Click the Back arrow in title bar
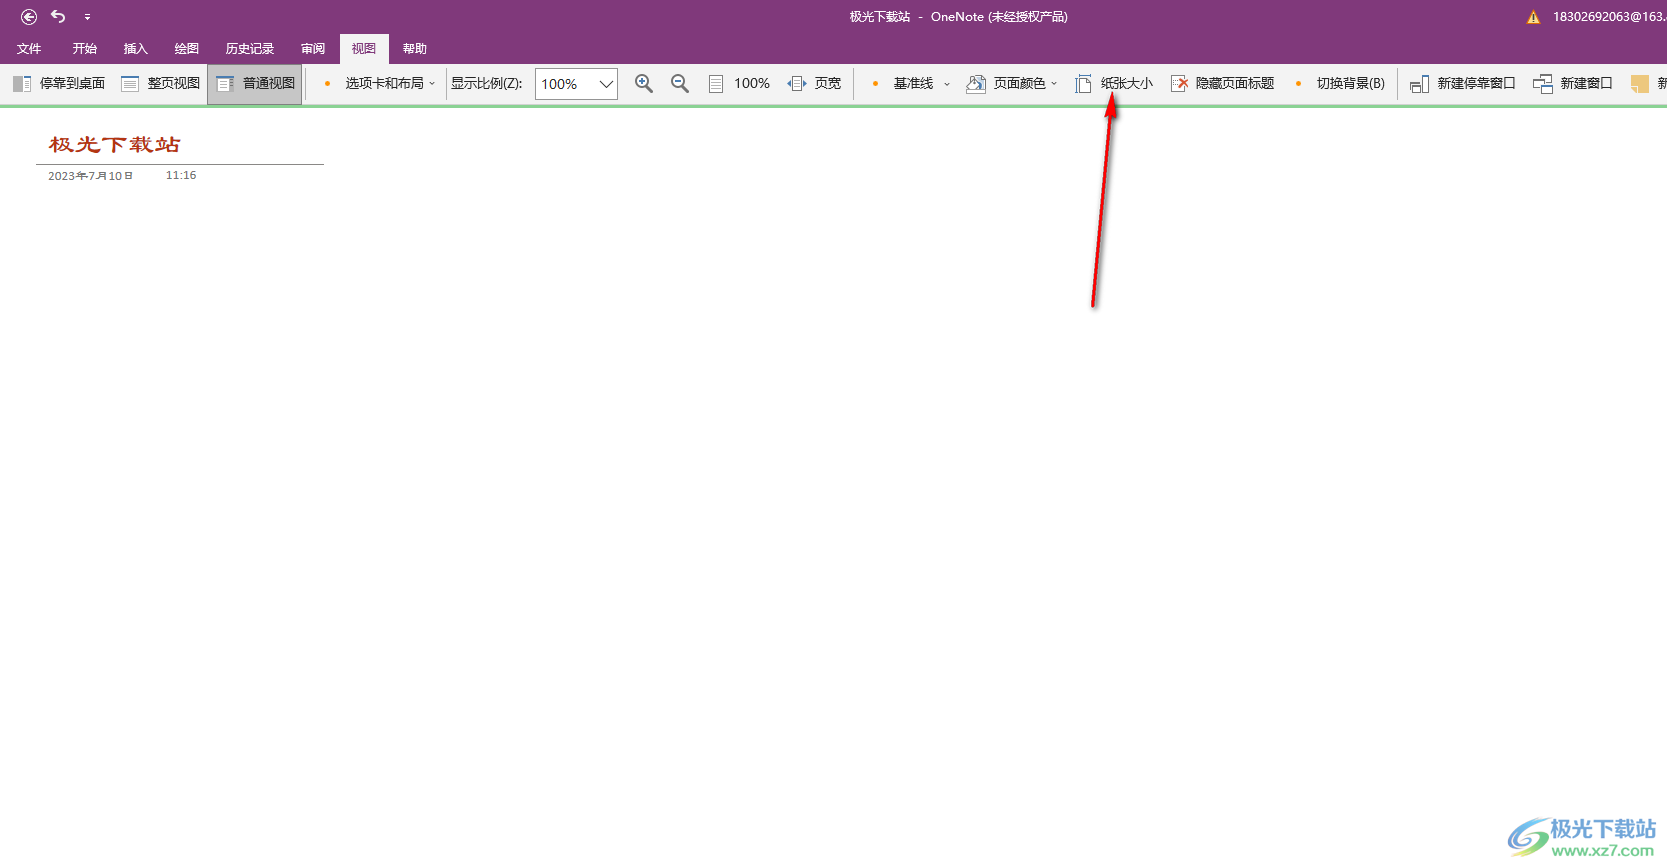The image size is (1667, 867). pyautogui.click(x=29, y=17)
